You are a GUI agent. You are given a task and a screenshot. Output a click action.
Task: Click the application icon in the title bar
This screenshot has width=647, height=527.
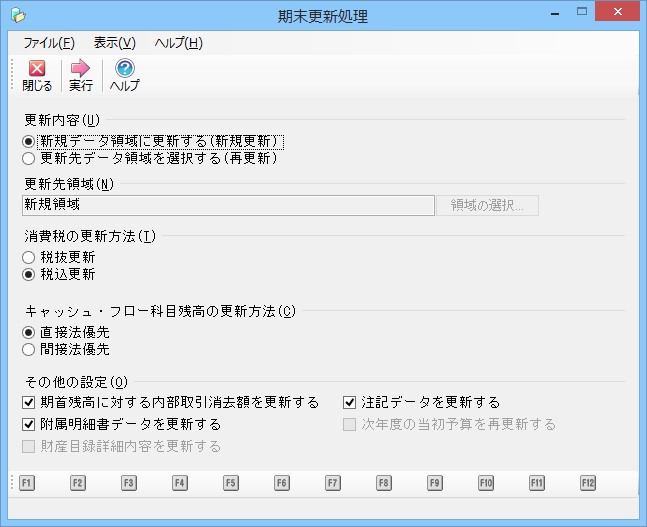[x=17, y=15]
